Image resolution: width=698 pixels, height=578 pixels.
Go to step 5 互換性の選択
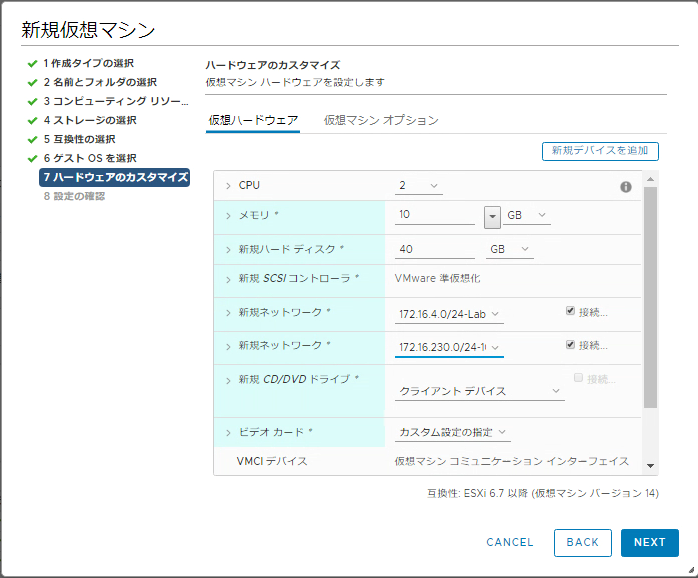click(79, 139)
